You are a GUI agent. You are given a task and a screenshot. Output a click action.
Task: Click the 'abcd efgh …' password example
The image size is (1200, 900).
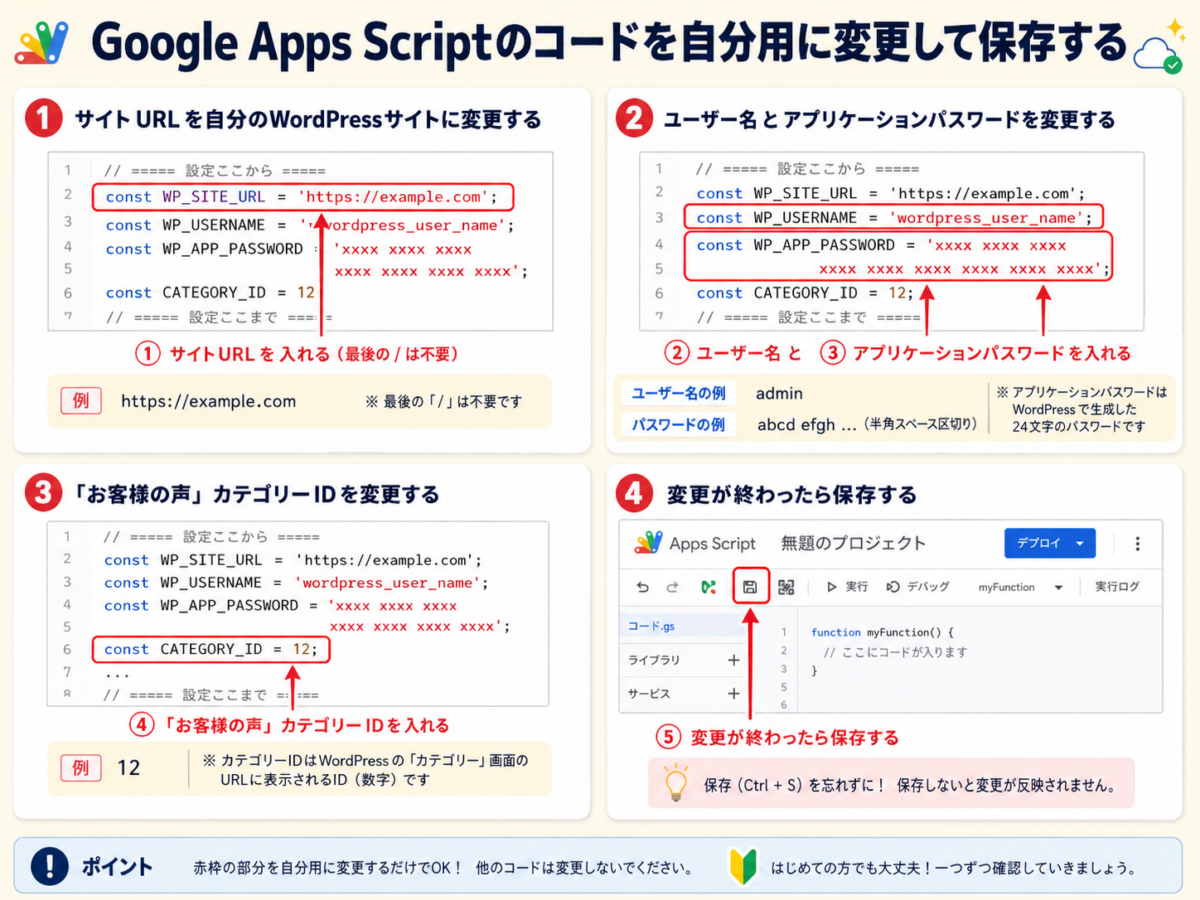pyautogui.click(x=807, y=424)
